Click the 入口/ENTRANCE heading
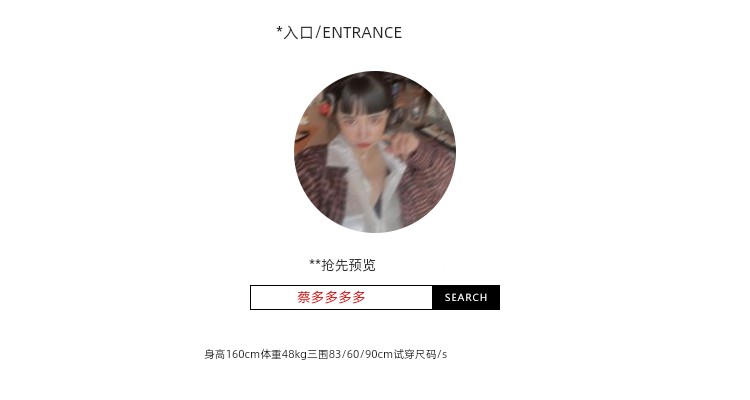Viewport: 750px width, 400px height. click(x=339, y=33)
